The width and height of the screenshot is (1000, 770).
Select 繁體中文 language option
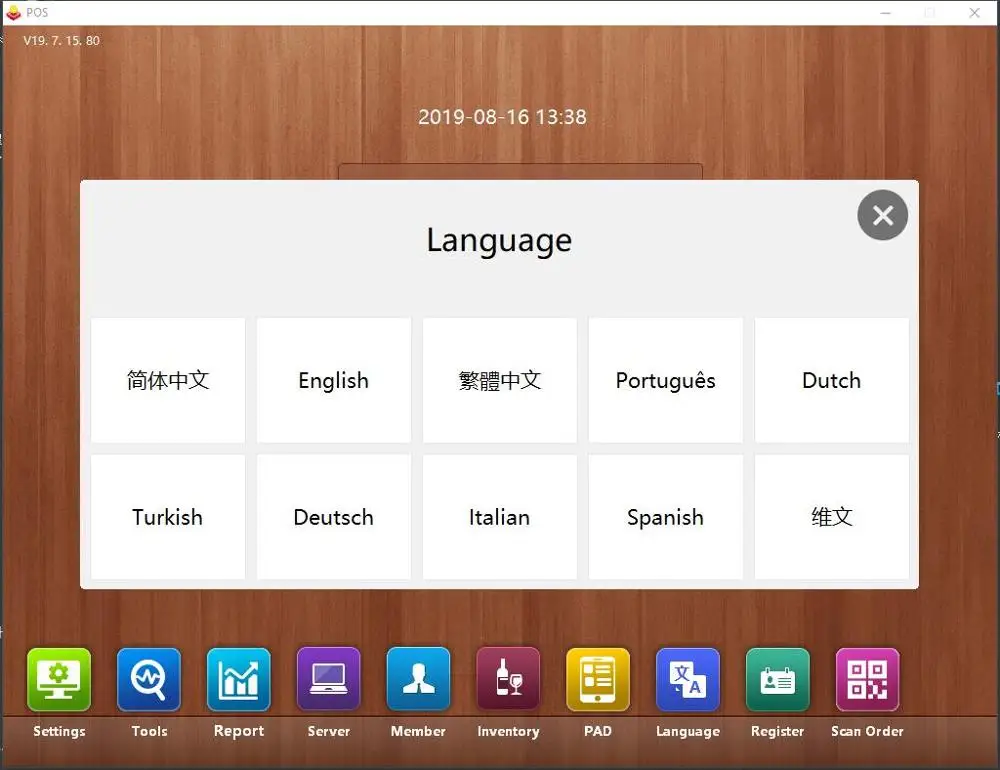tap(499, 380)
